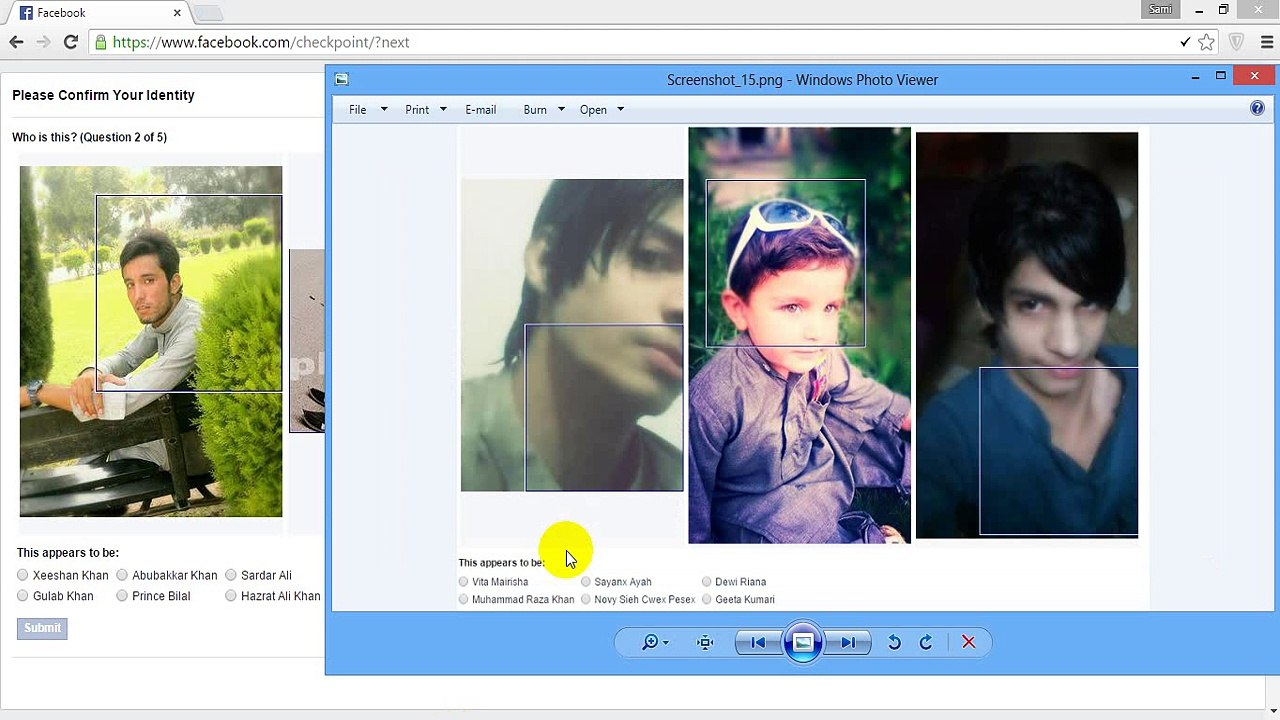
Task: Click 'Who is this? (Question 2 of 5)'
Action: pos(89,137)
